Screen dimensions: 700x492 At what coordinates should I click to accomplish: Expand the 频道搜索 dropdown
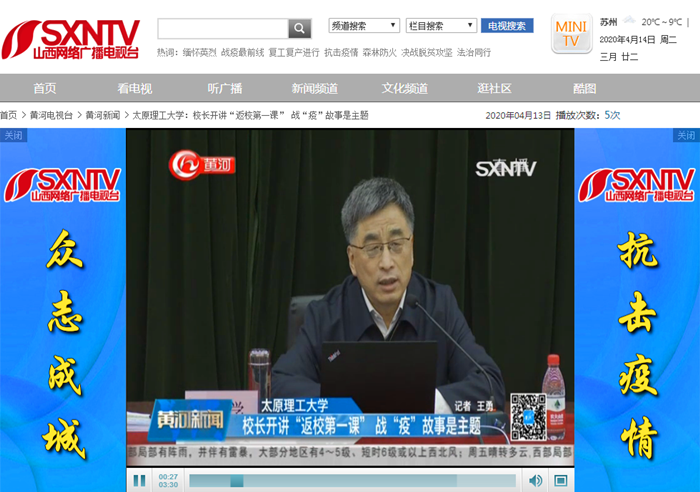pos(364,25)
